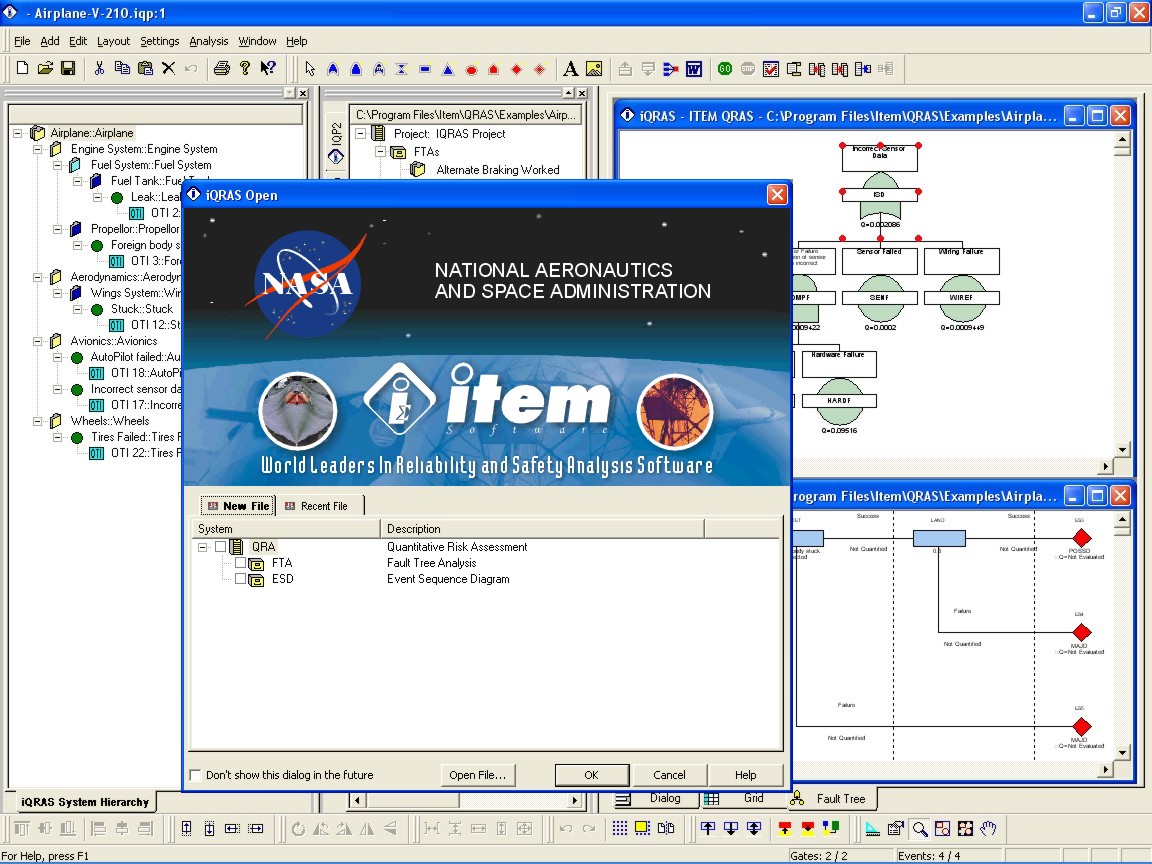
Task: Click the Save diskette toolbar icon
Action: pyautogui.click(x=68, y=68)
